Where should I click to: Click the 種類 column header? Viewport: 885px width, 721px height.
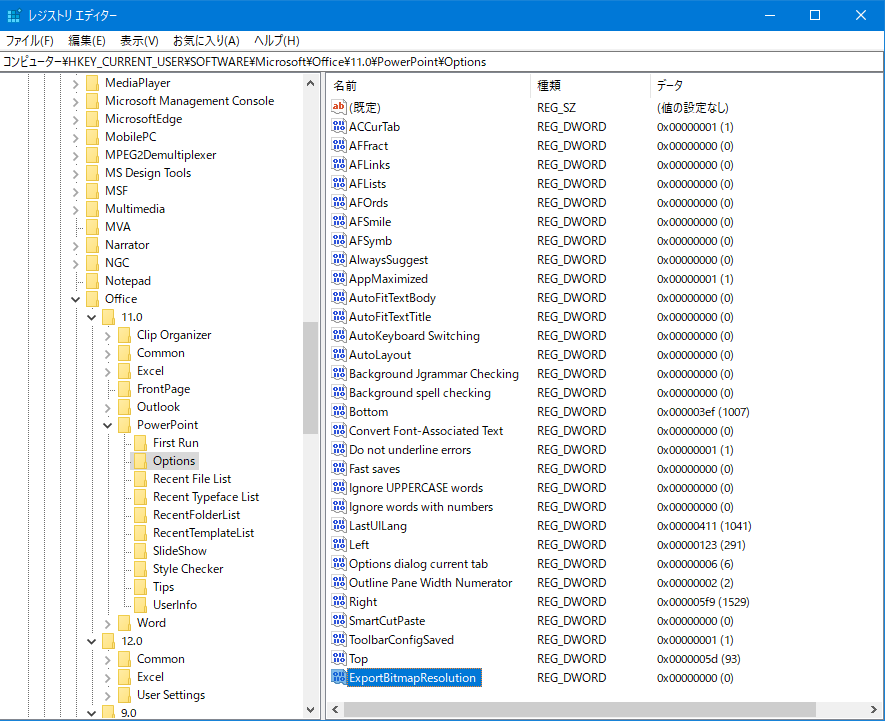pos(590,86)
